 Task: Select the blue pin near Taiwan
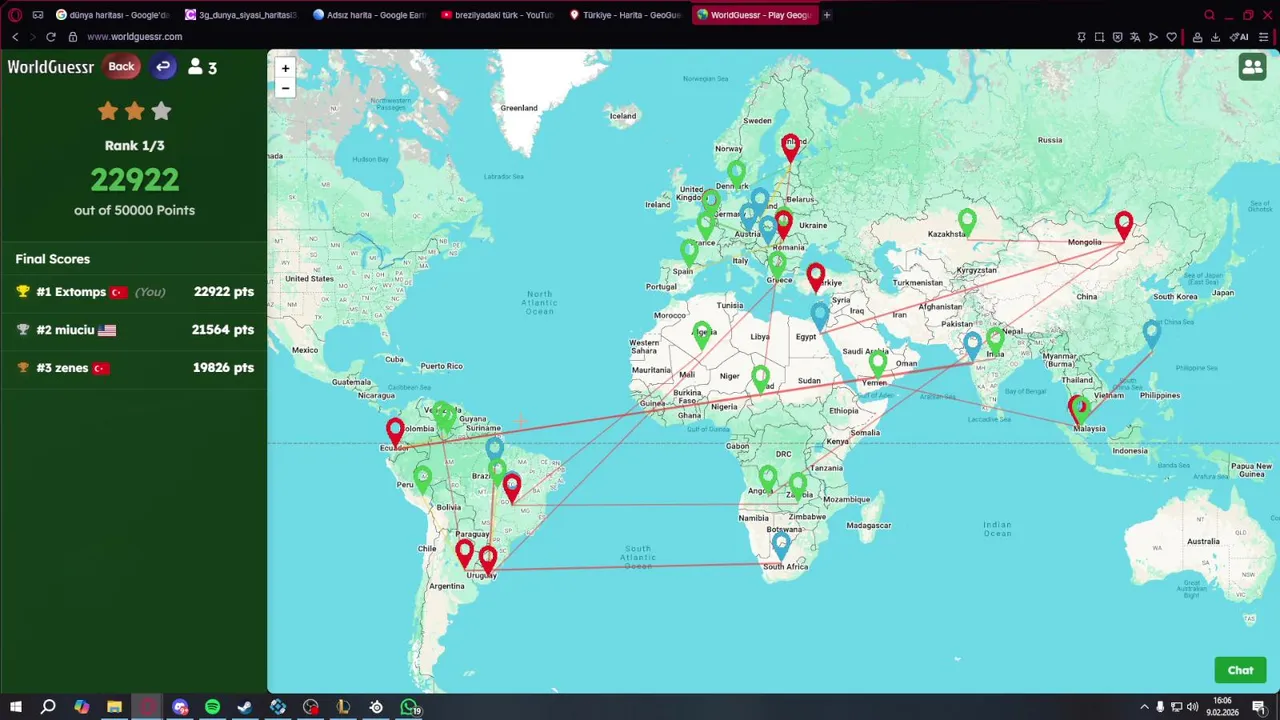tap(1152, 334)
